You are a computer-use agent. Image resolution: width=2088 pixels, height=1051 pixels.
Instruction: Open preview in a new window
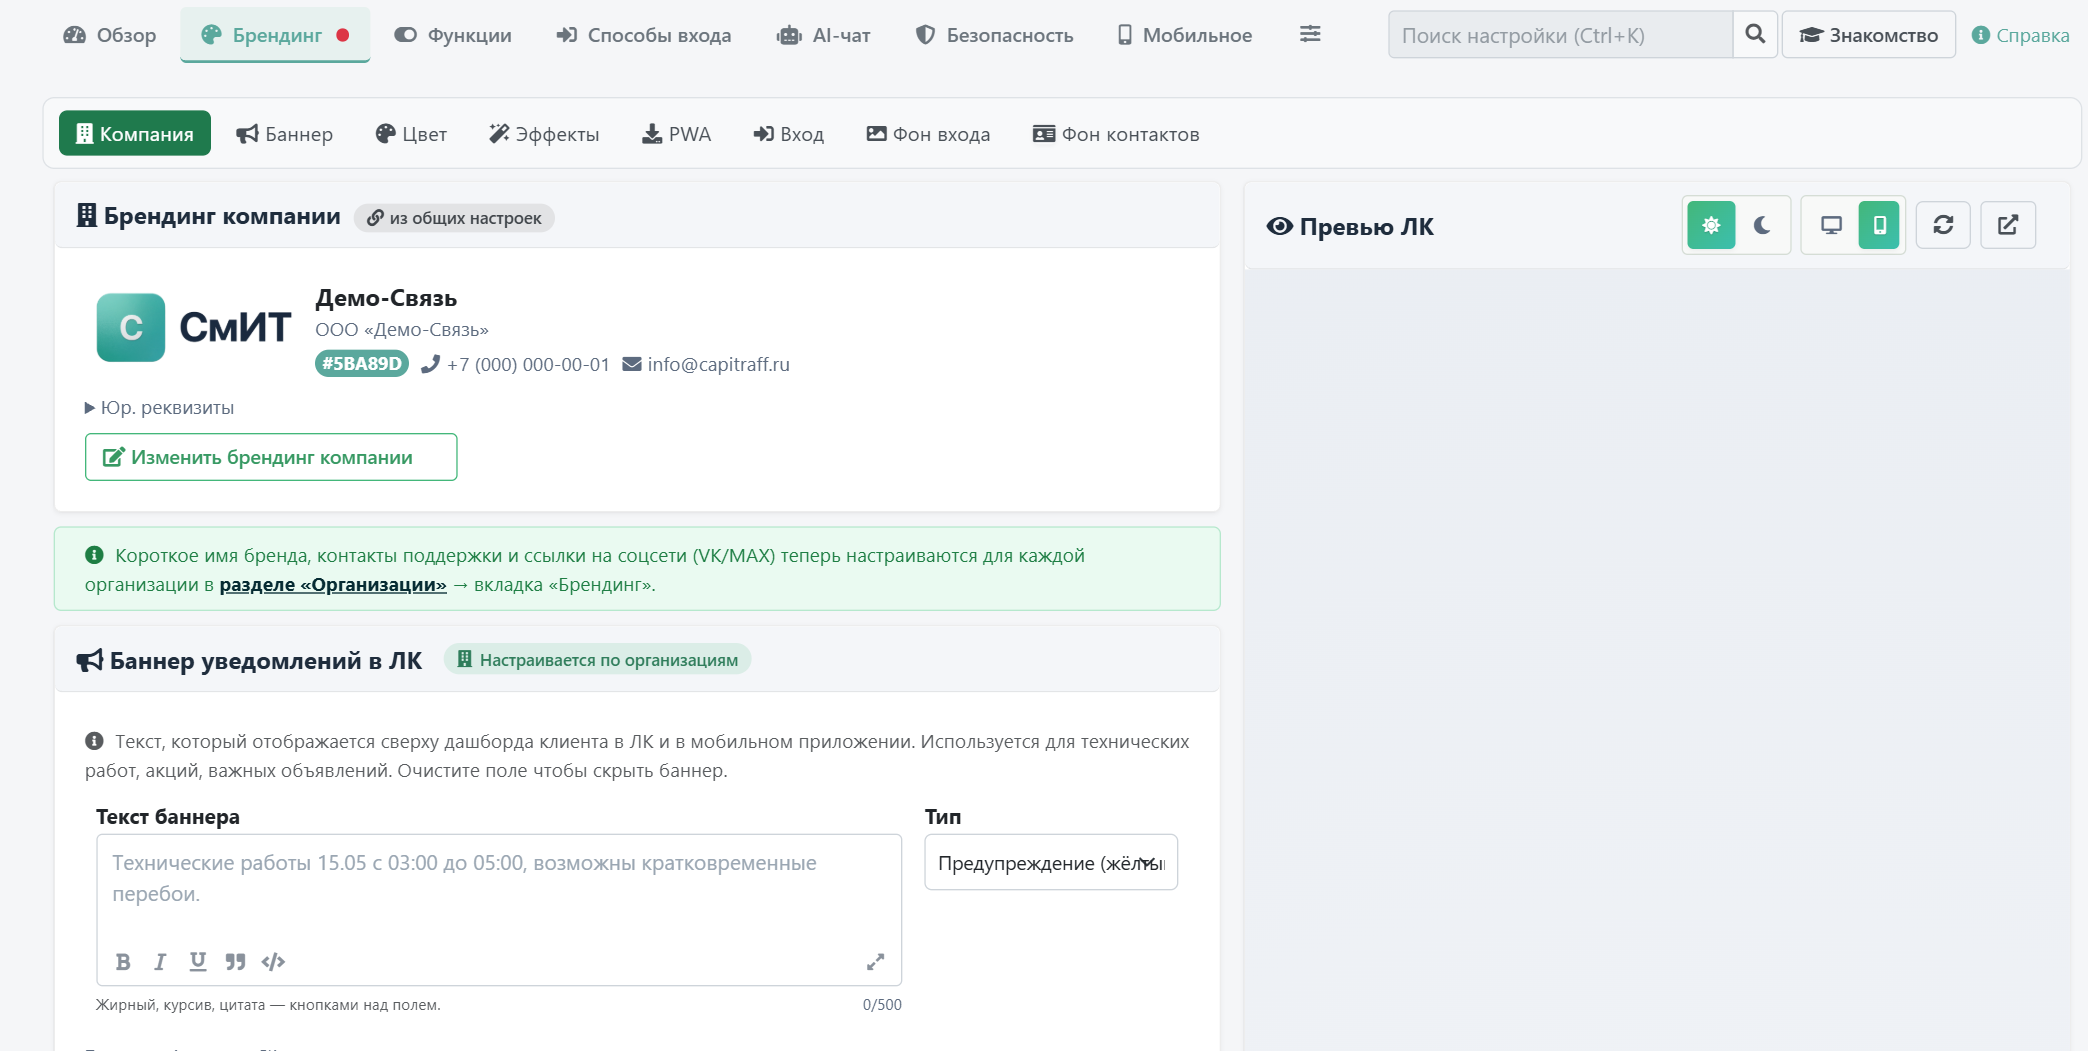pyautogui.click(x=2008, y=225)
